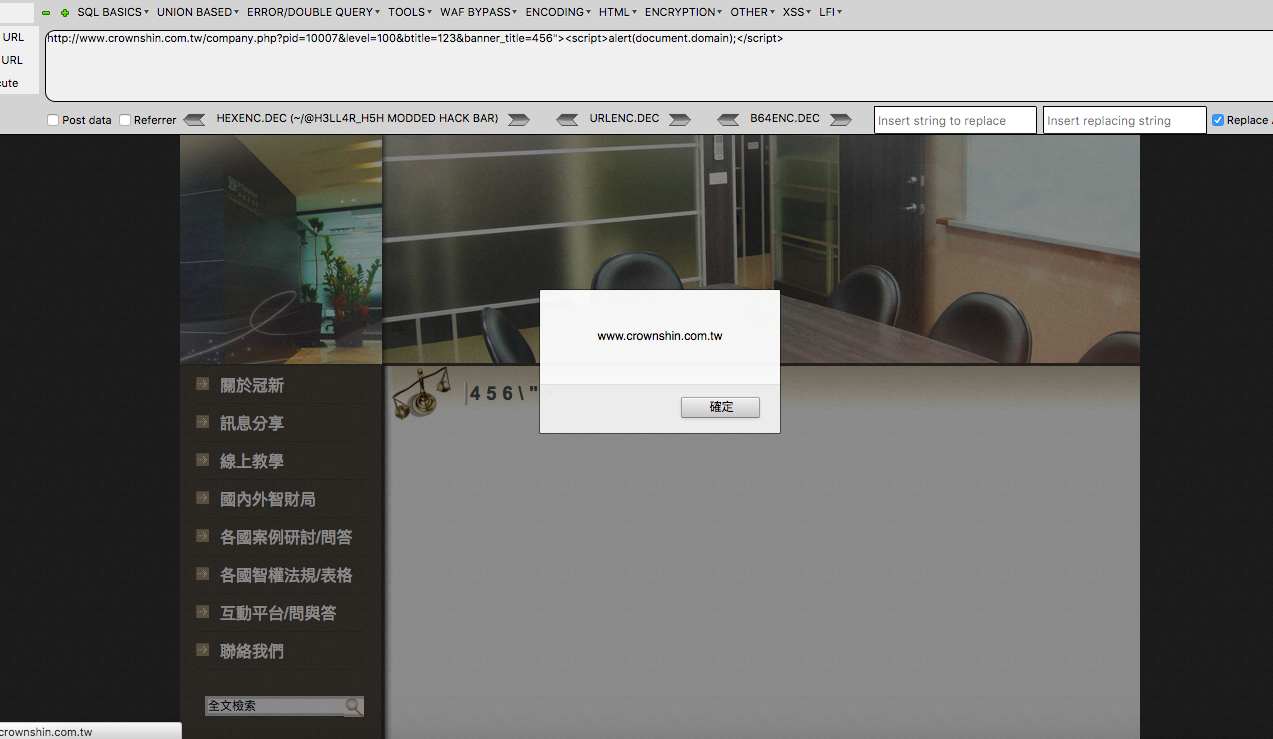The width and height of the screenshot is (1273, 739).
Task: Open the 關於冠新 sidebar link
Action: (x=252, y=386)
